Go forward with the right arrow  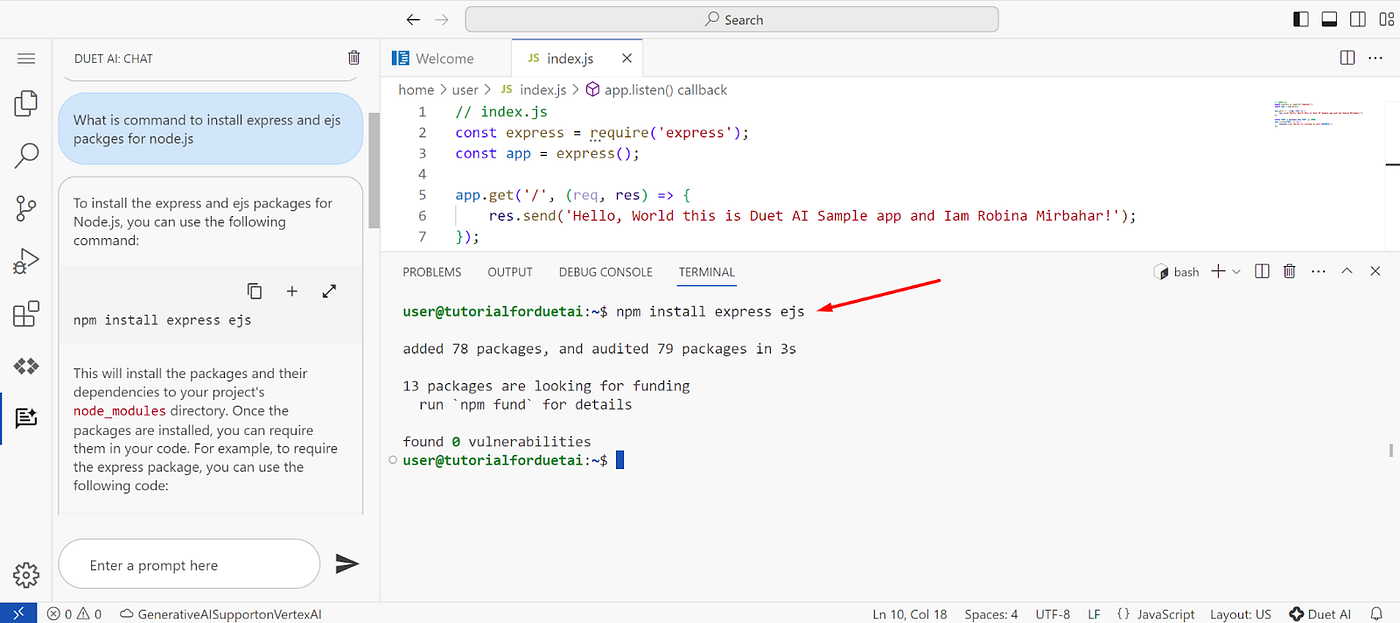(443, 19)
